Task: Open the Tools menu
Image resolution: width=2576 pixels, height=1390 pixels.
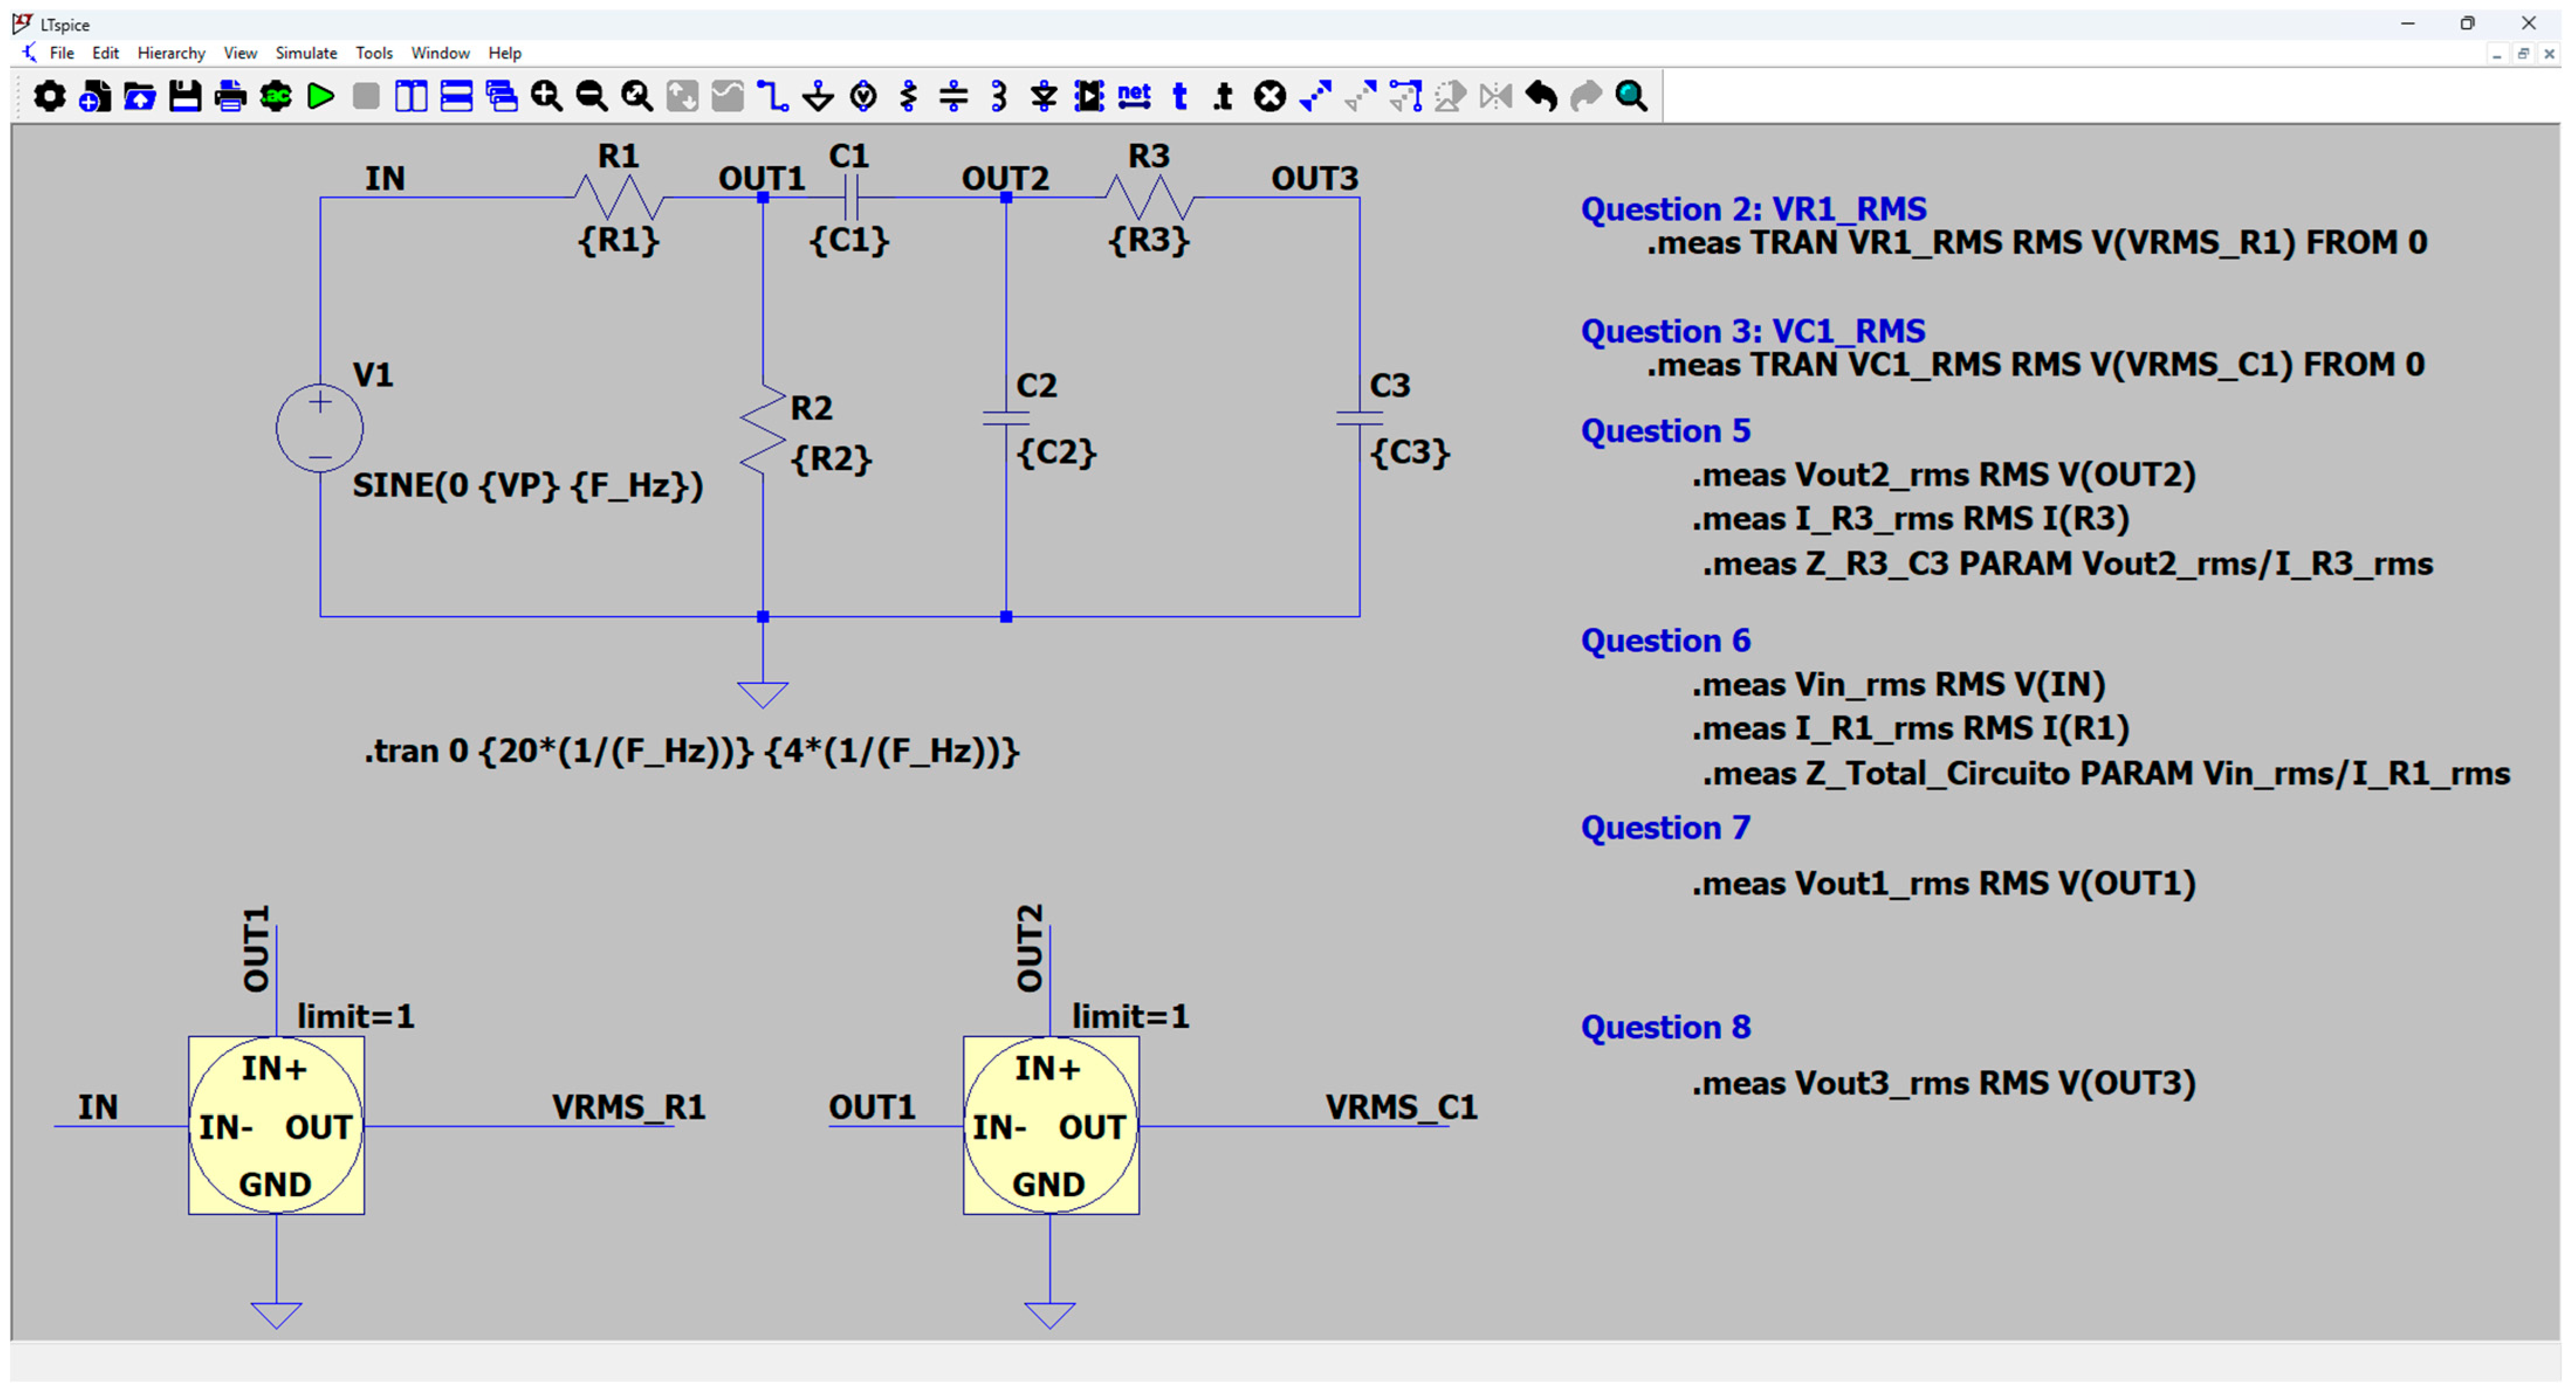Action: [x=374, y=53]
